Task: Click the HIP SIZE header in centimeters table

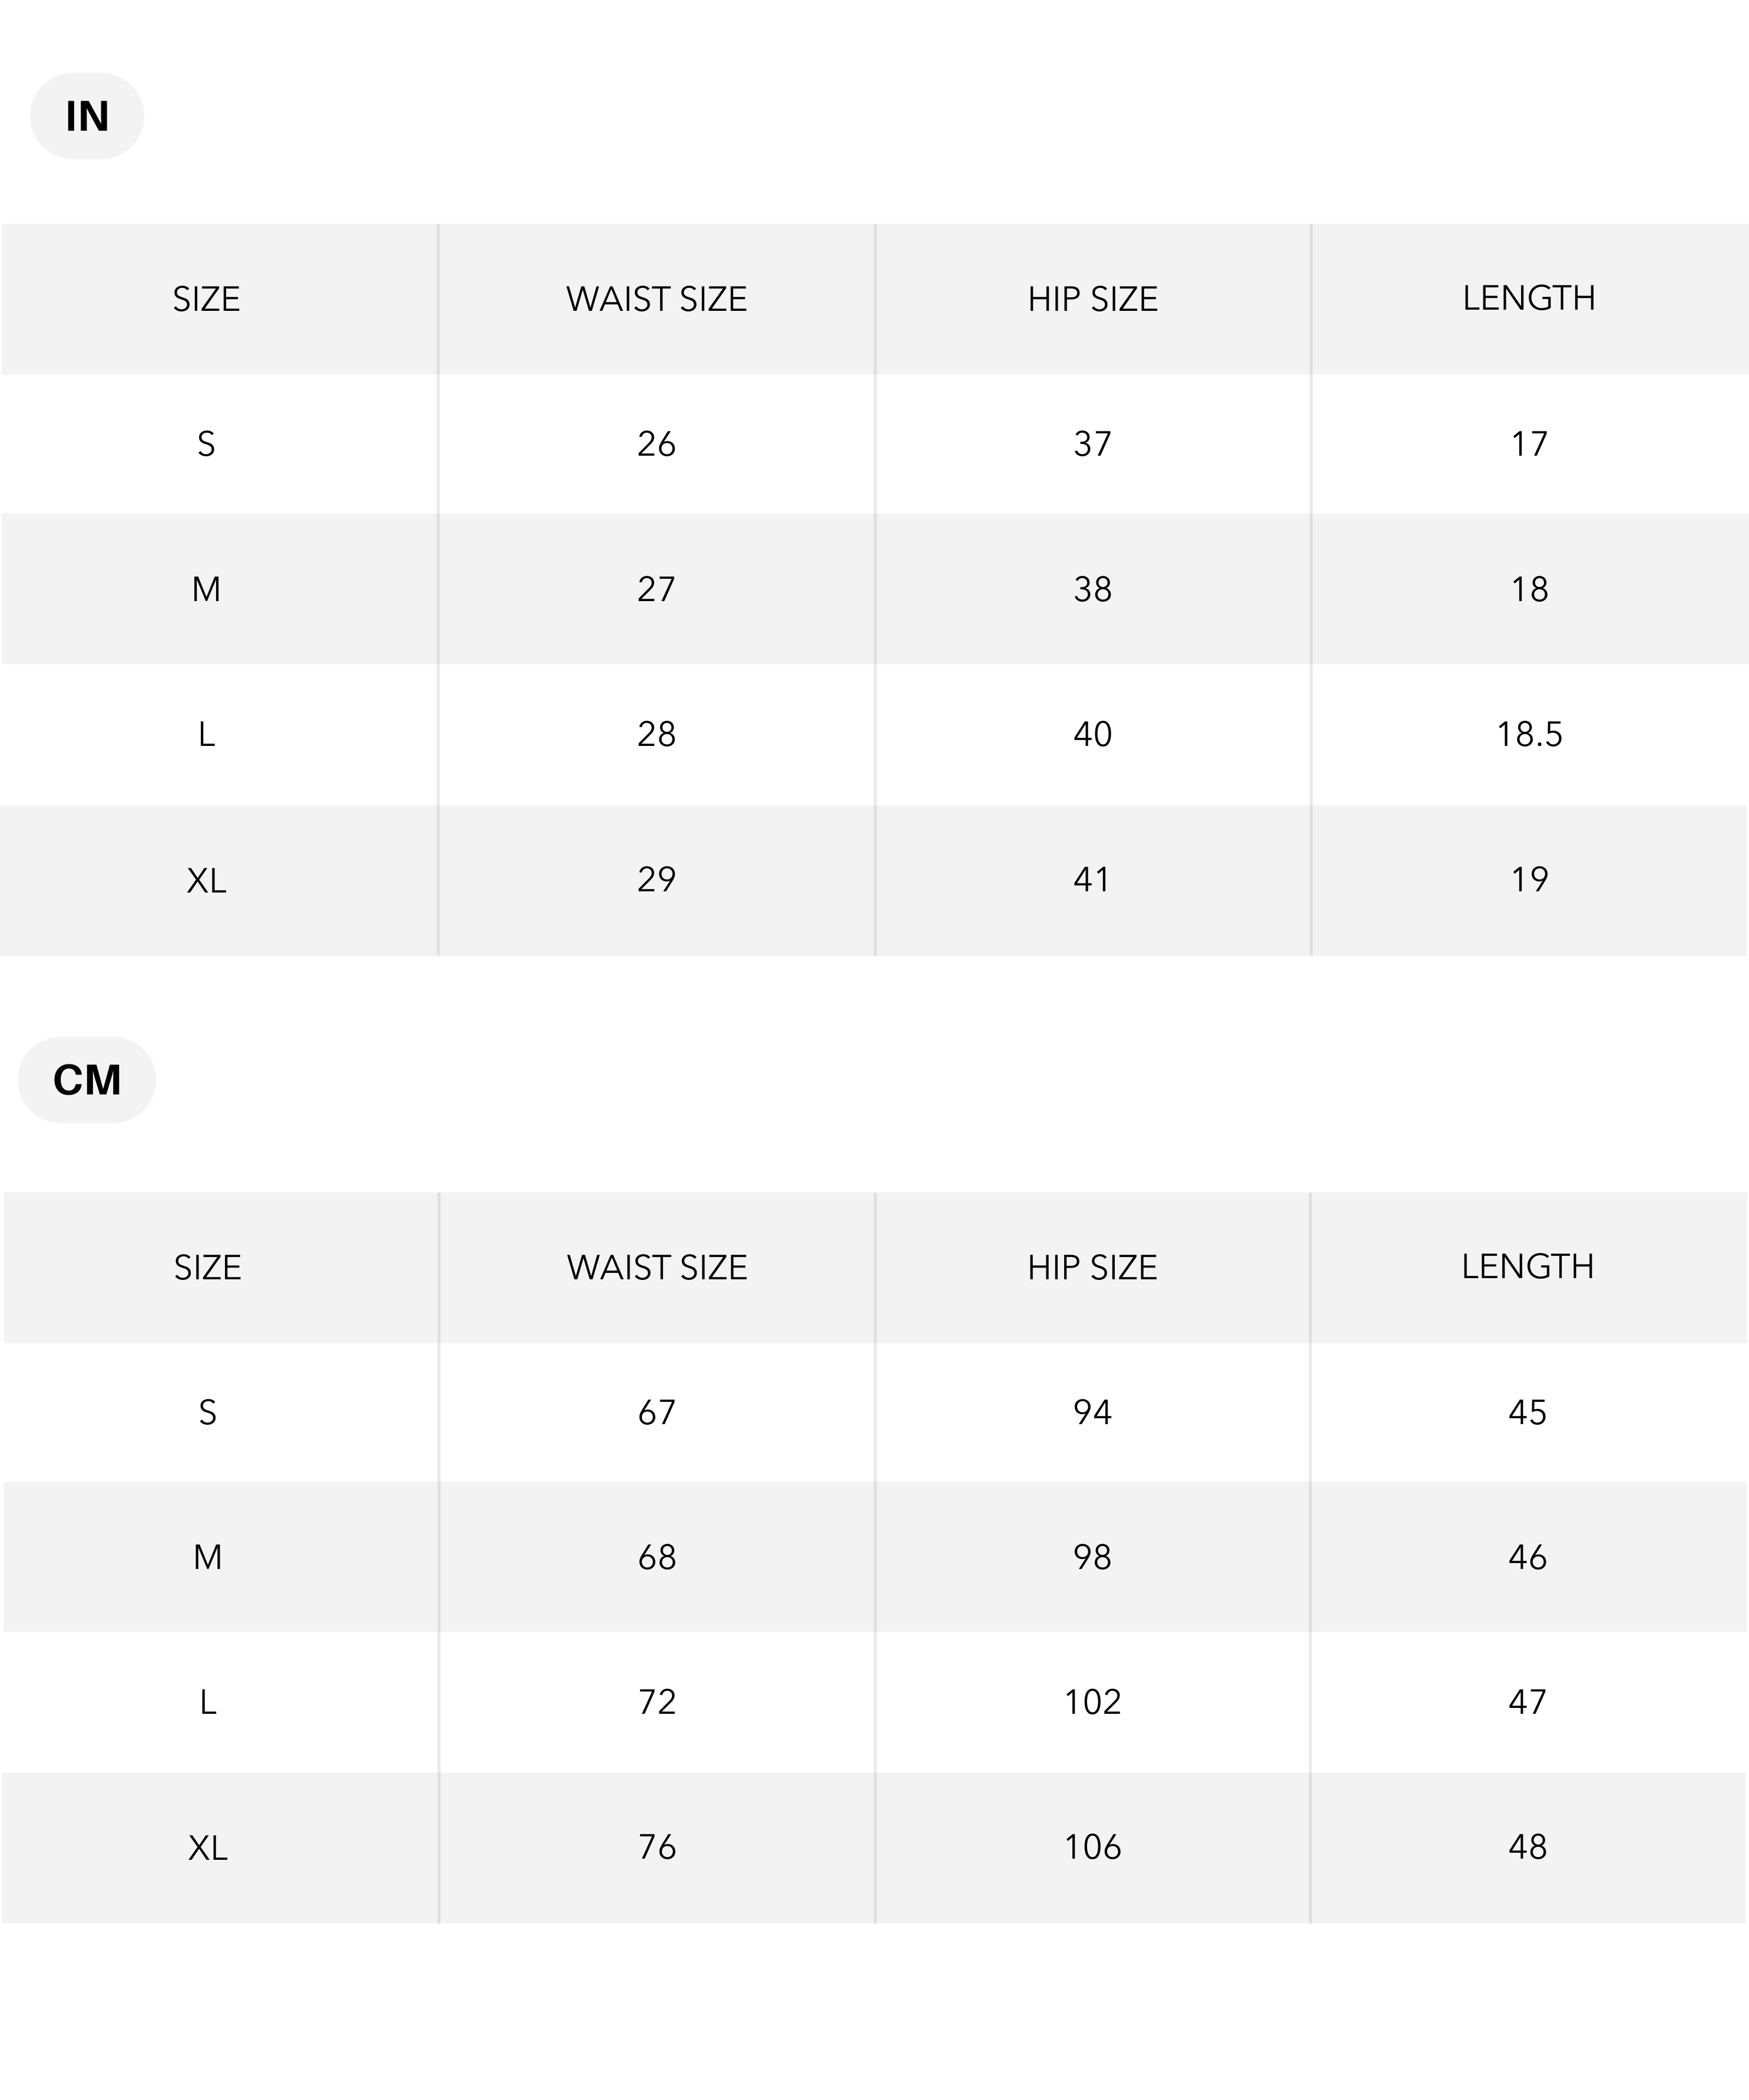Action: tap(1092, 1267)
